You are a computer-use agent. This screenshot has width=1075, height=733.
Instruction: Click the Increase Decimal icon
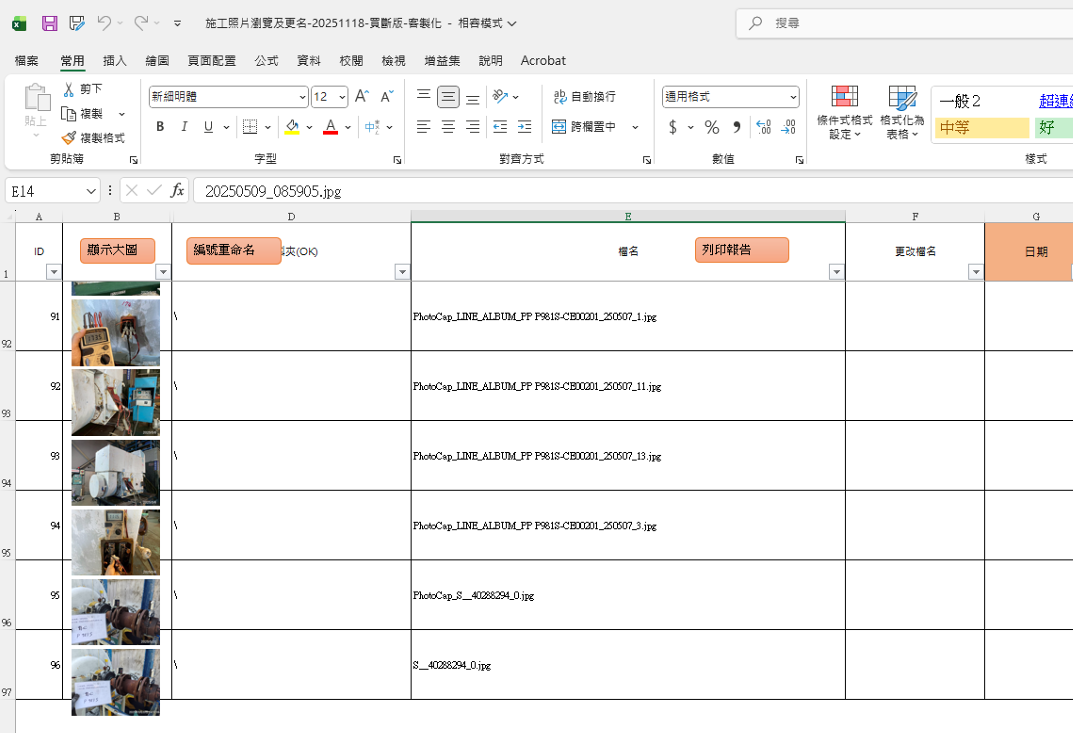point(762,127)
